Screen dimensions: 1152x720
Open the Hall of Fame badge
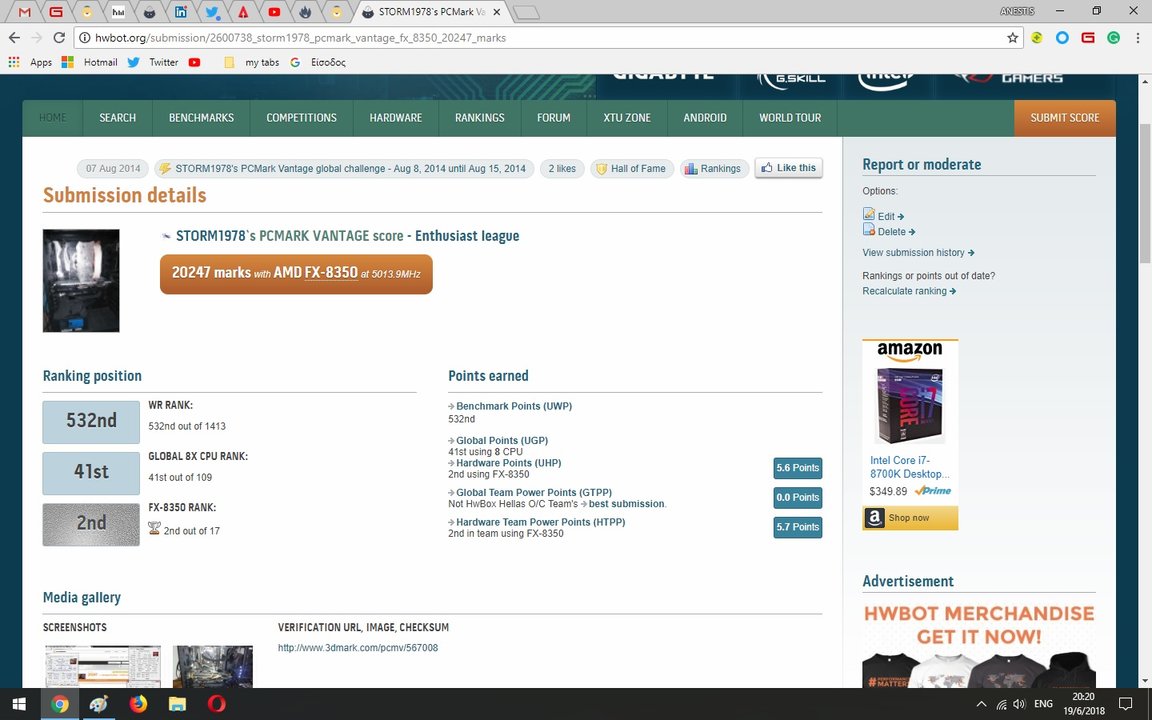tap(631, 168)
